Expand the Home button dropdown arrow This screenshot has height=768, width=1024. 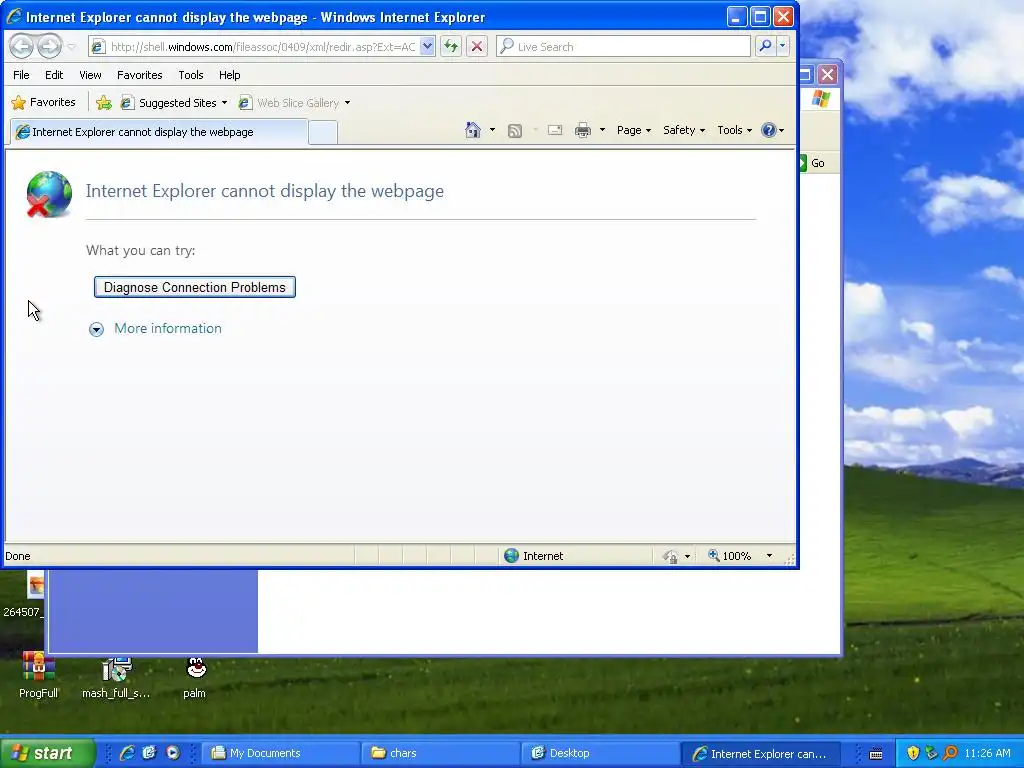click(492, 130)
